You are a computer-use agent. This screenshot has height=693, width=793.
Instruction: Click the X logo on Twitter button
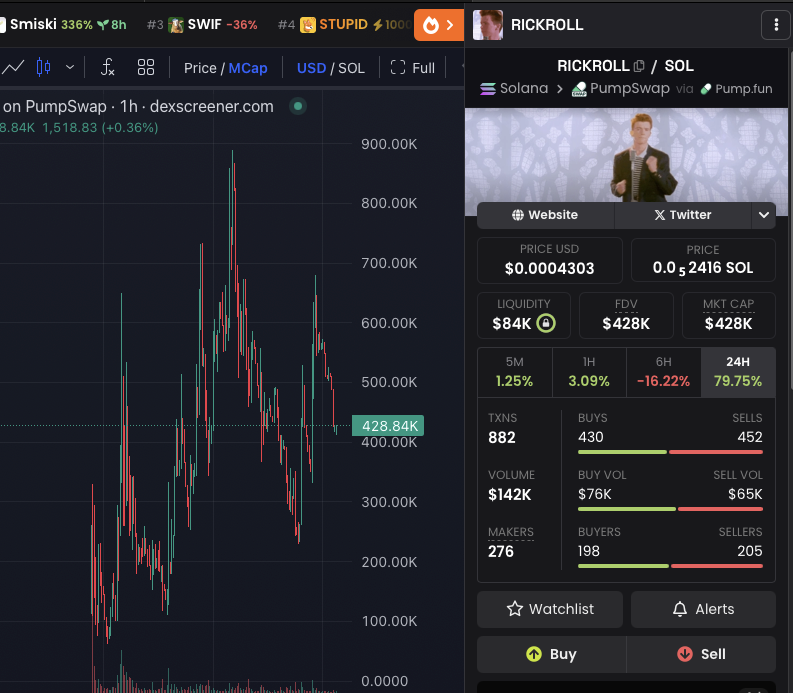(x=659, y=215)
